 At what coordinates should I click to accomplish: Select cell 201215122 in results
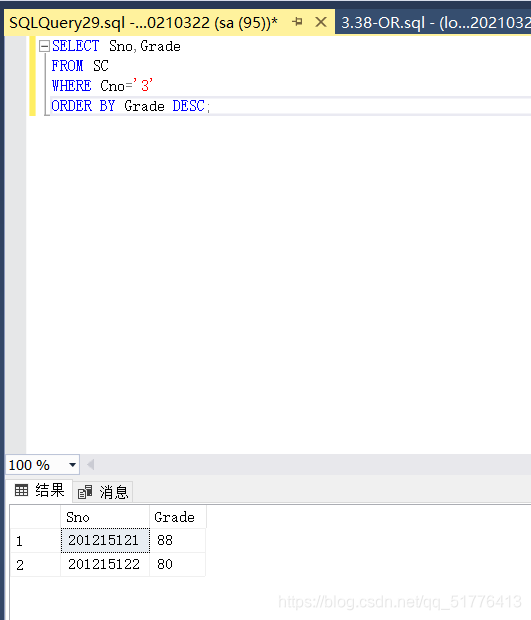[105, 564]
